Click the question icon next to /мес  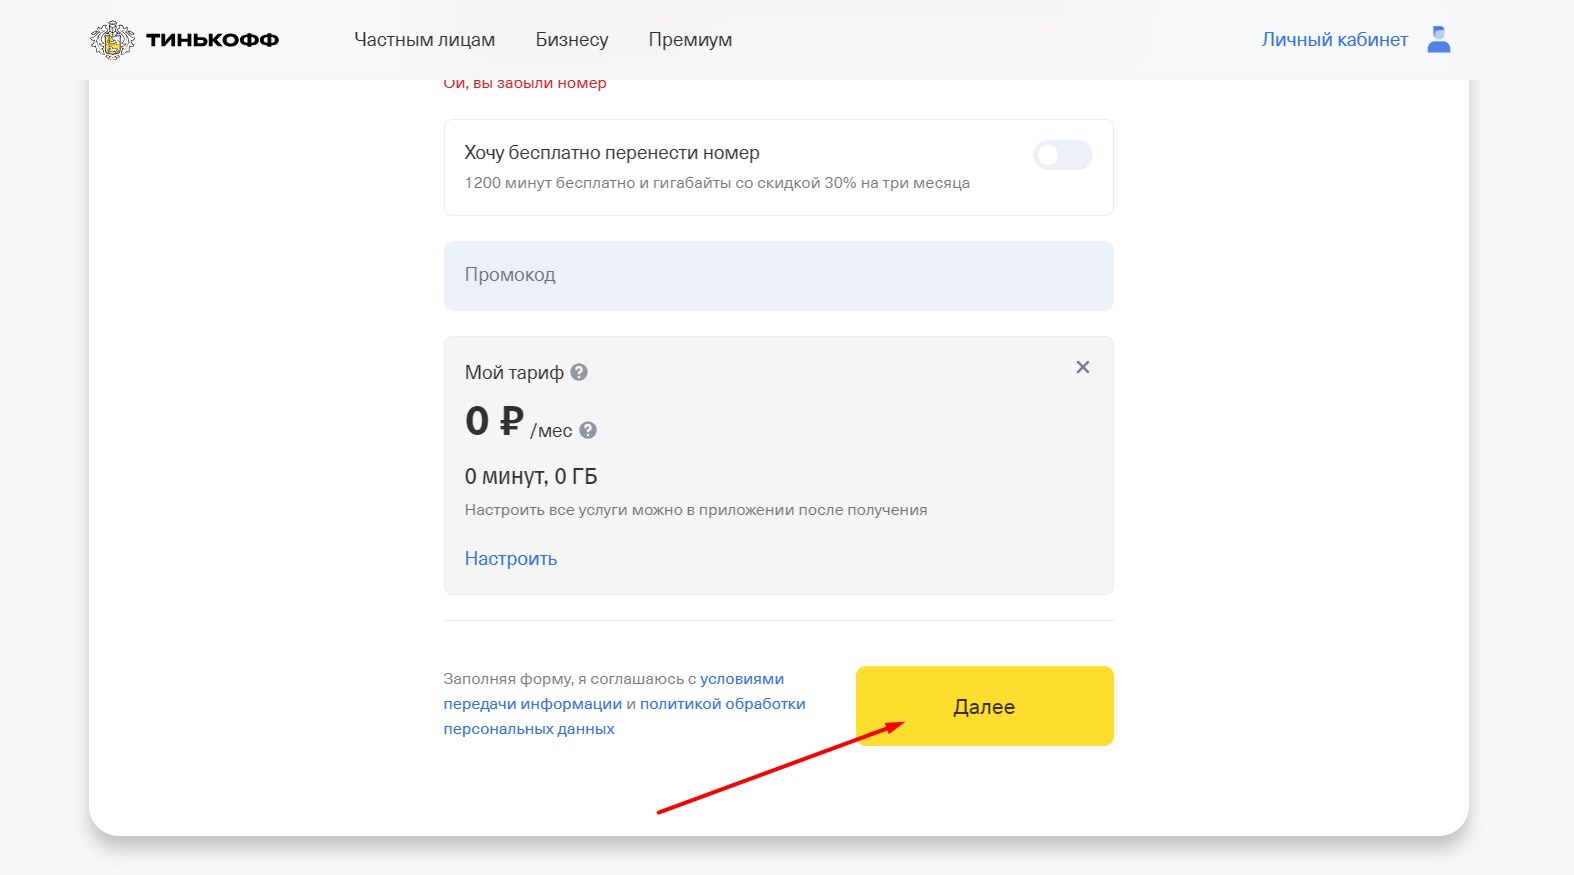click(x=588, y=430)
